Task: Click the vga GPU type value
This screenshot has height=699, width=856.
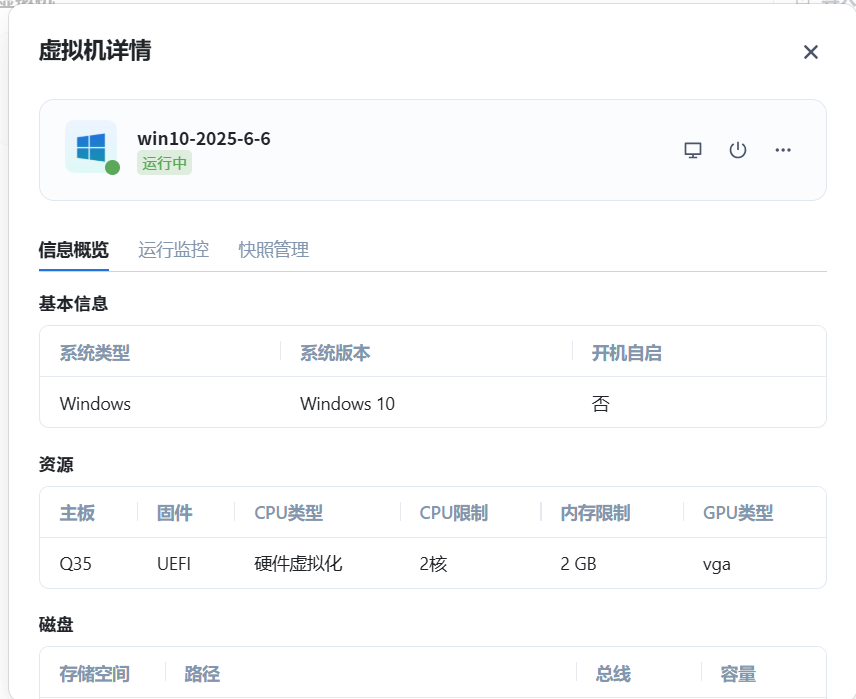Action: 716,564
